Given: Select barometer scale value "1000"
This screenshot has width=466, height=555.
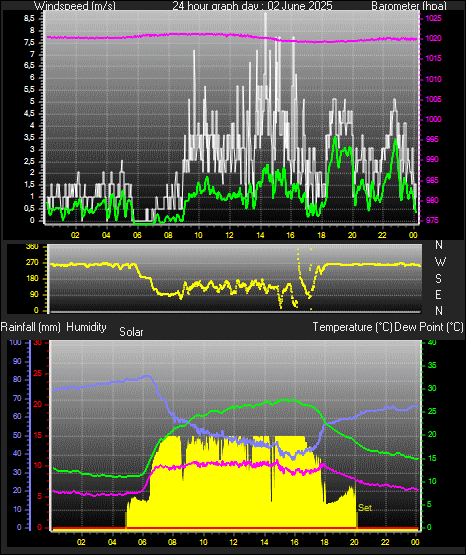Looking at the screenshot, I should pos(433,119).
